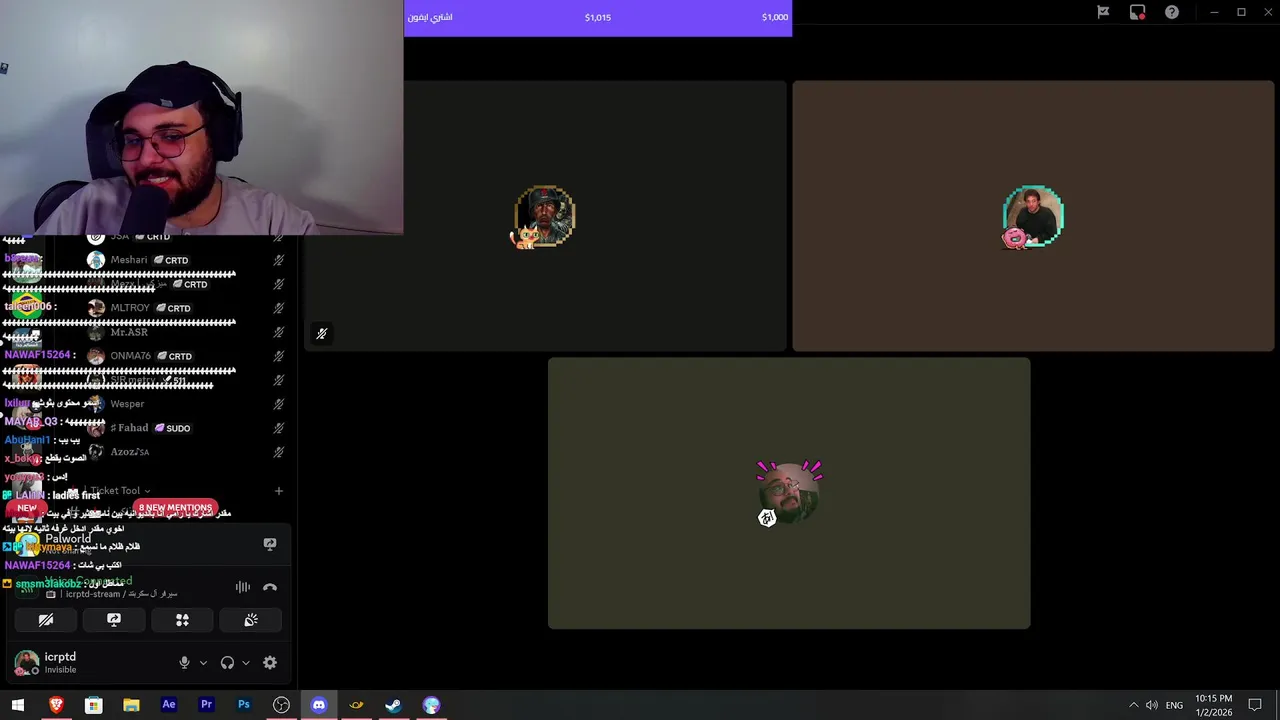The width and height of the screenshot is (1280, 720).
Task: Open the Windows notification center icon
Action: coord(1255,705)
